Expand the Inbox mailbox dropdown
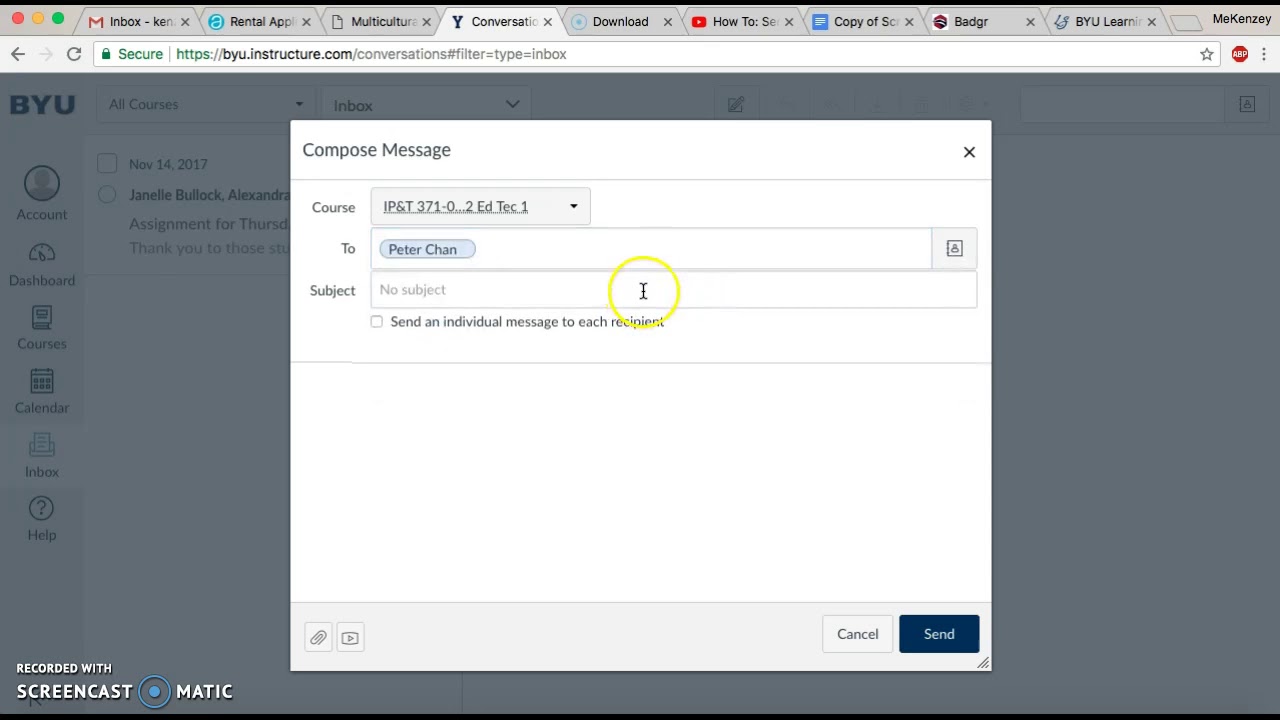The width and height of the screenshot is (1280, 720). tap(426, 104)
